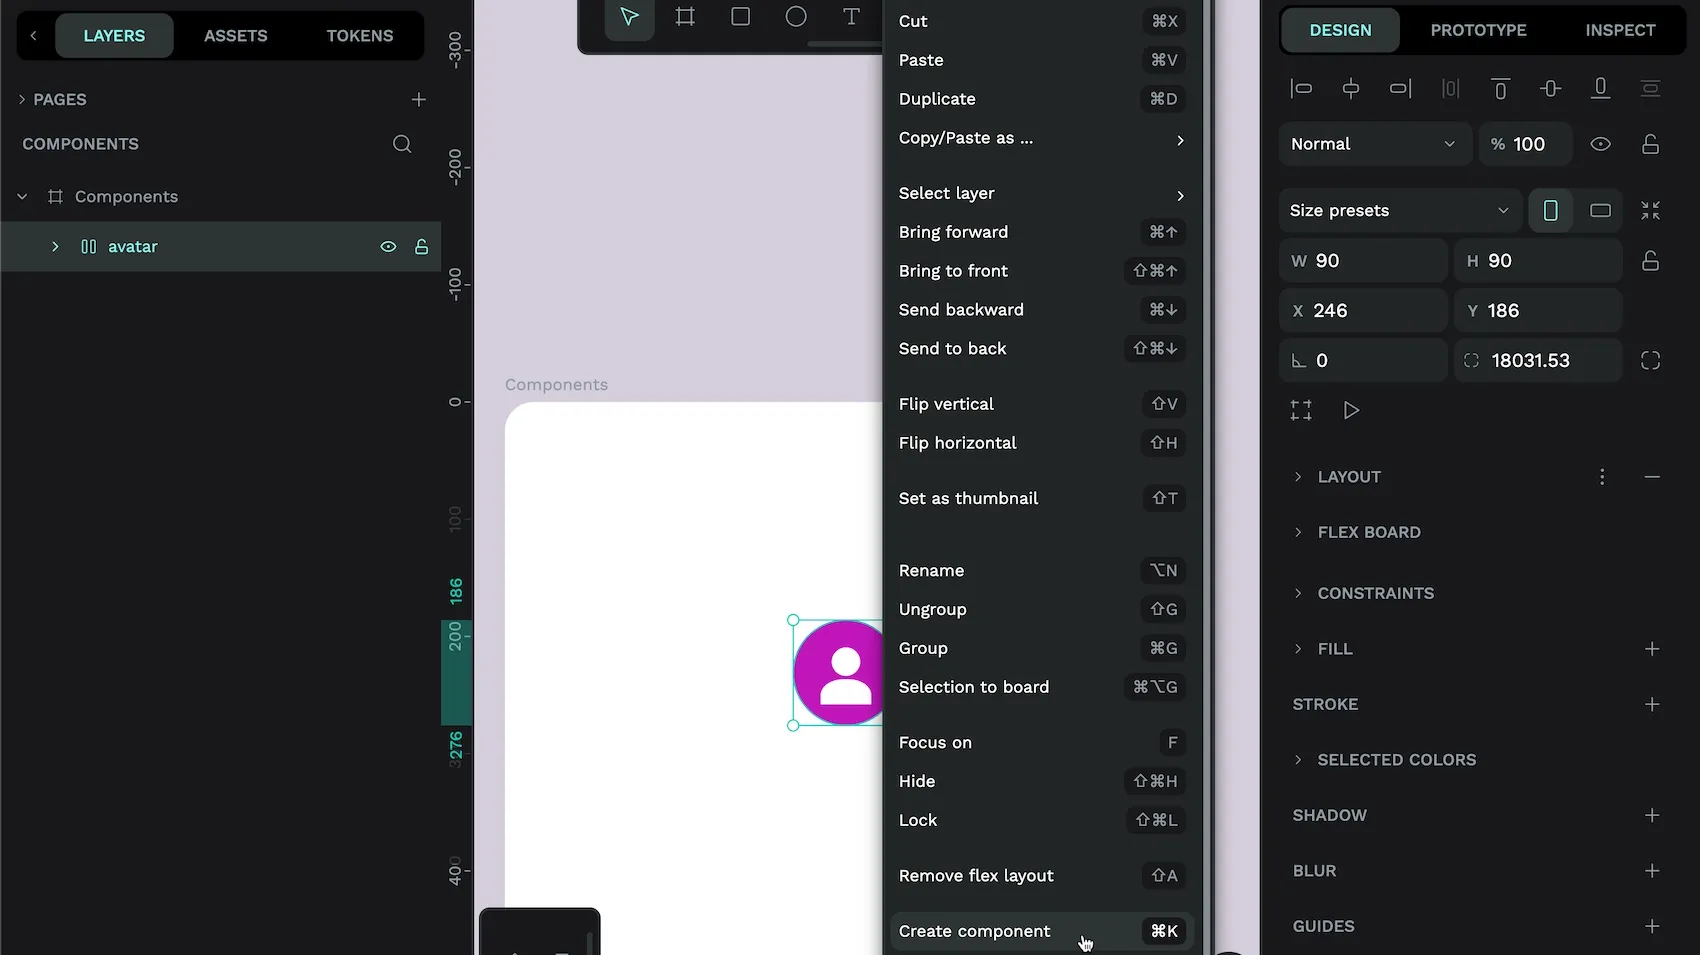Select the Board tool in toolbar

pos(685,17)
